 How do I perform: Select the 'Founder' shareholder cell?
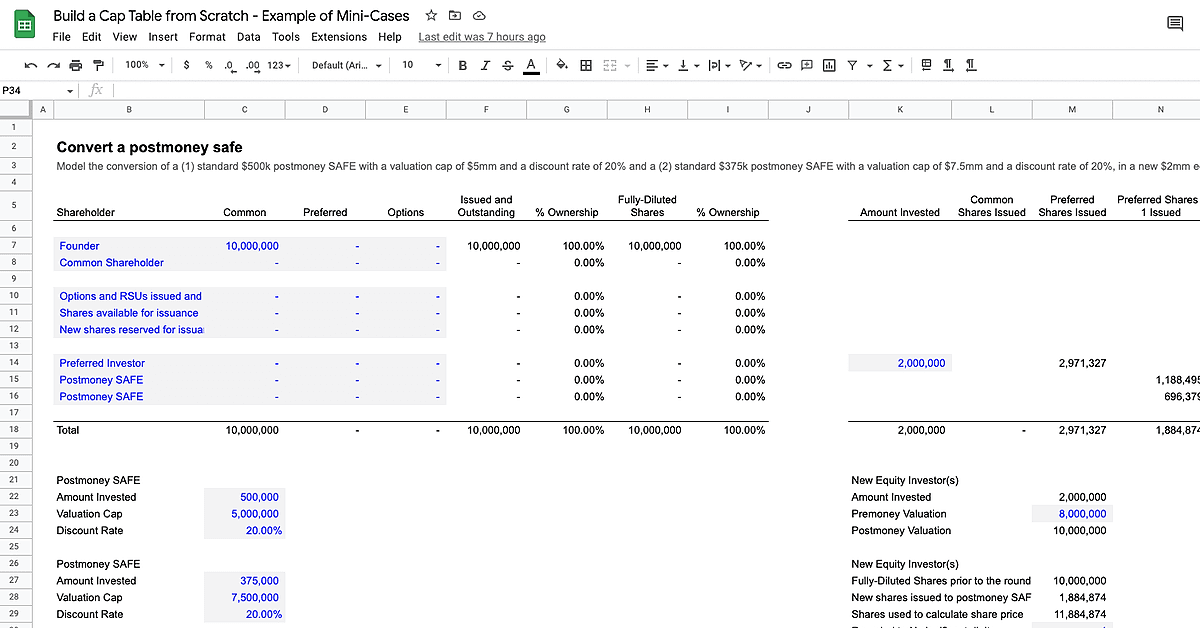click(129, 246)
